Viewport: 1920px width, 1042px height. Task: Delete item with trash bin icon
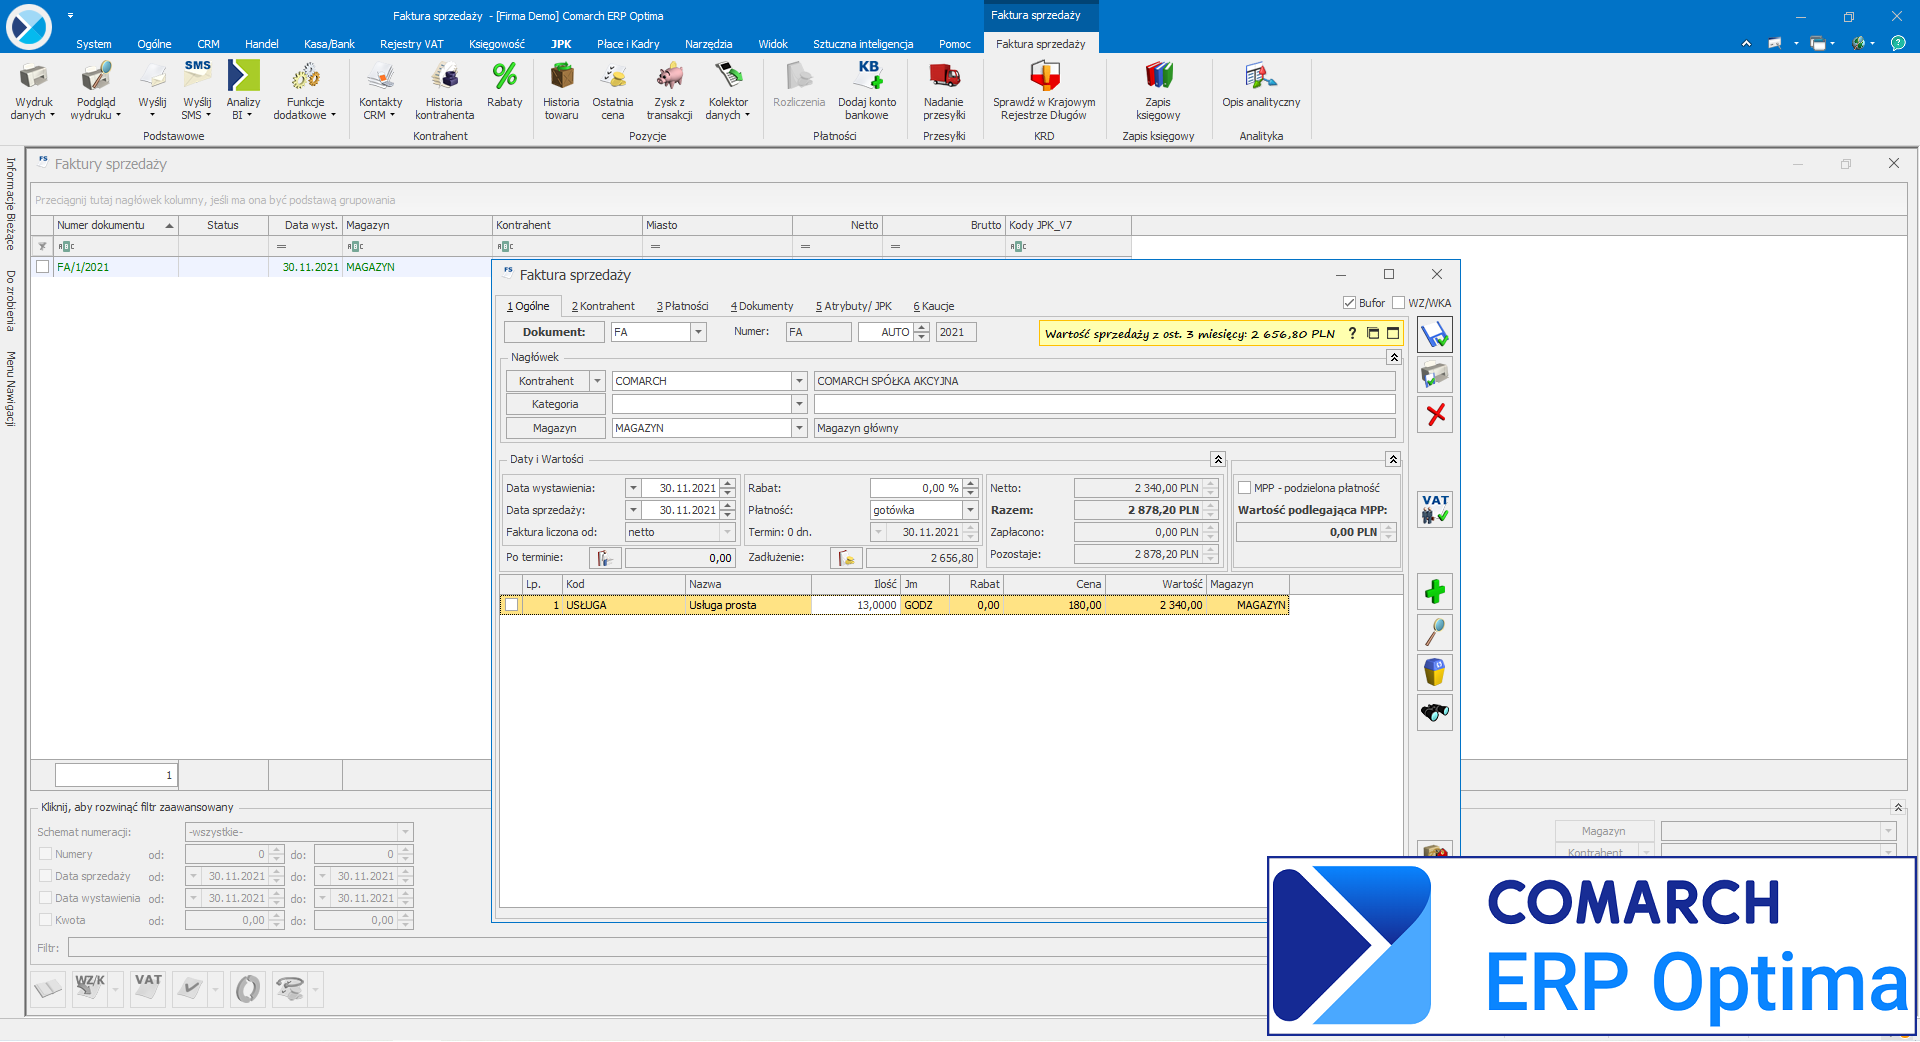click(x=1435, y=672)
